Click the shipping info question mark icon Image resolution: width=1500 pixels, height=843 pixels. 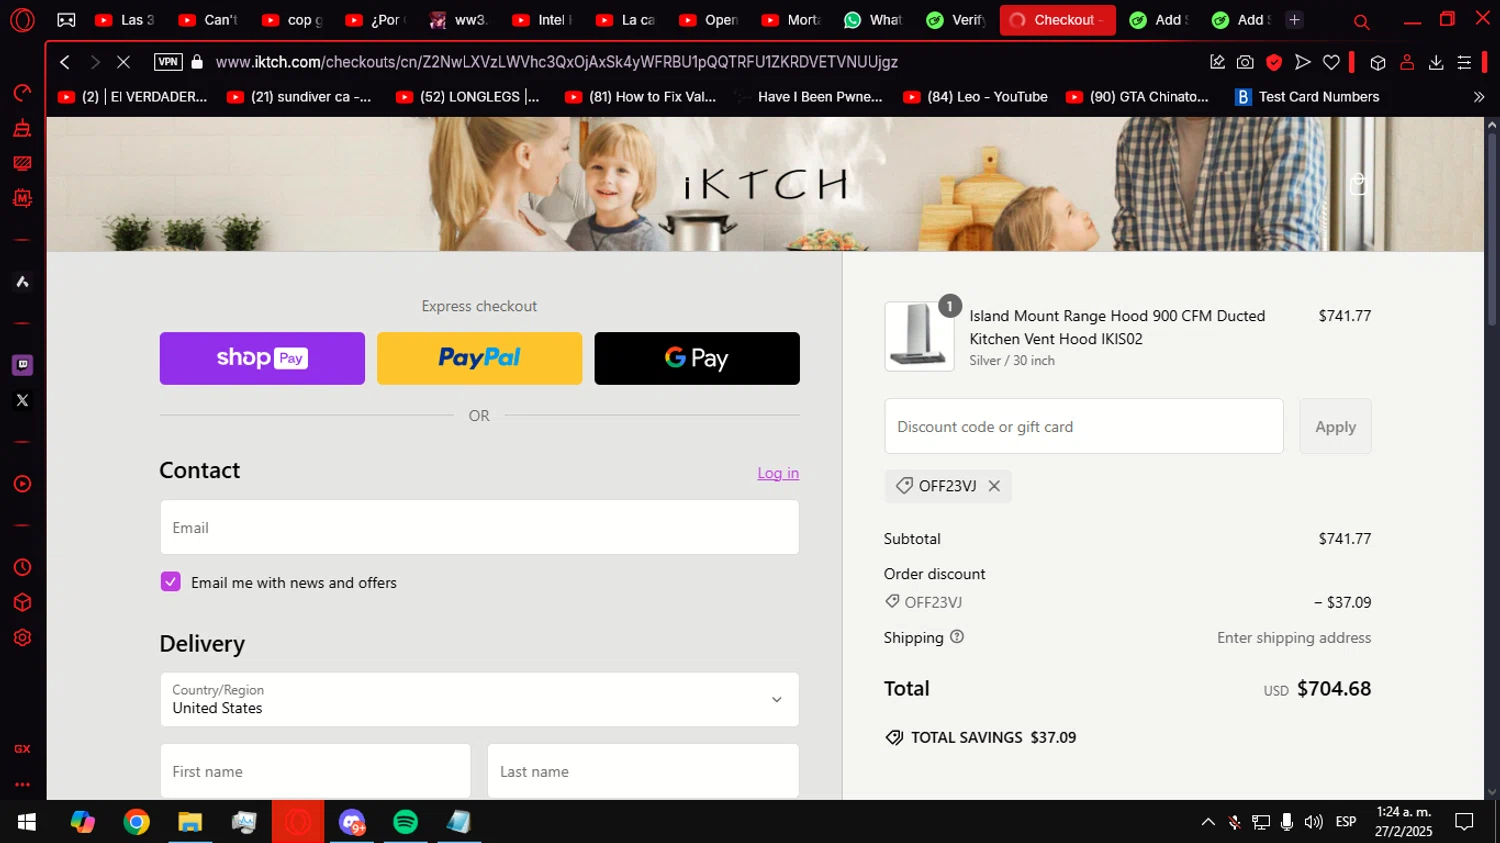click(957, 637)
